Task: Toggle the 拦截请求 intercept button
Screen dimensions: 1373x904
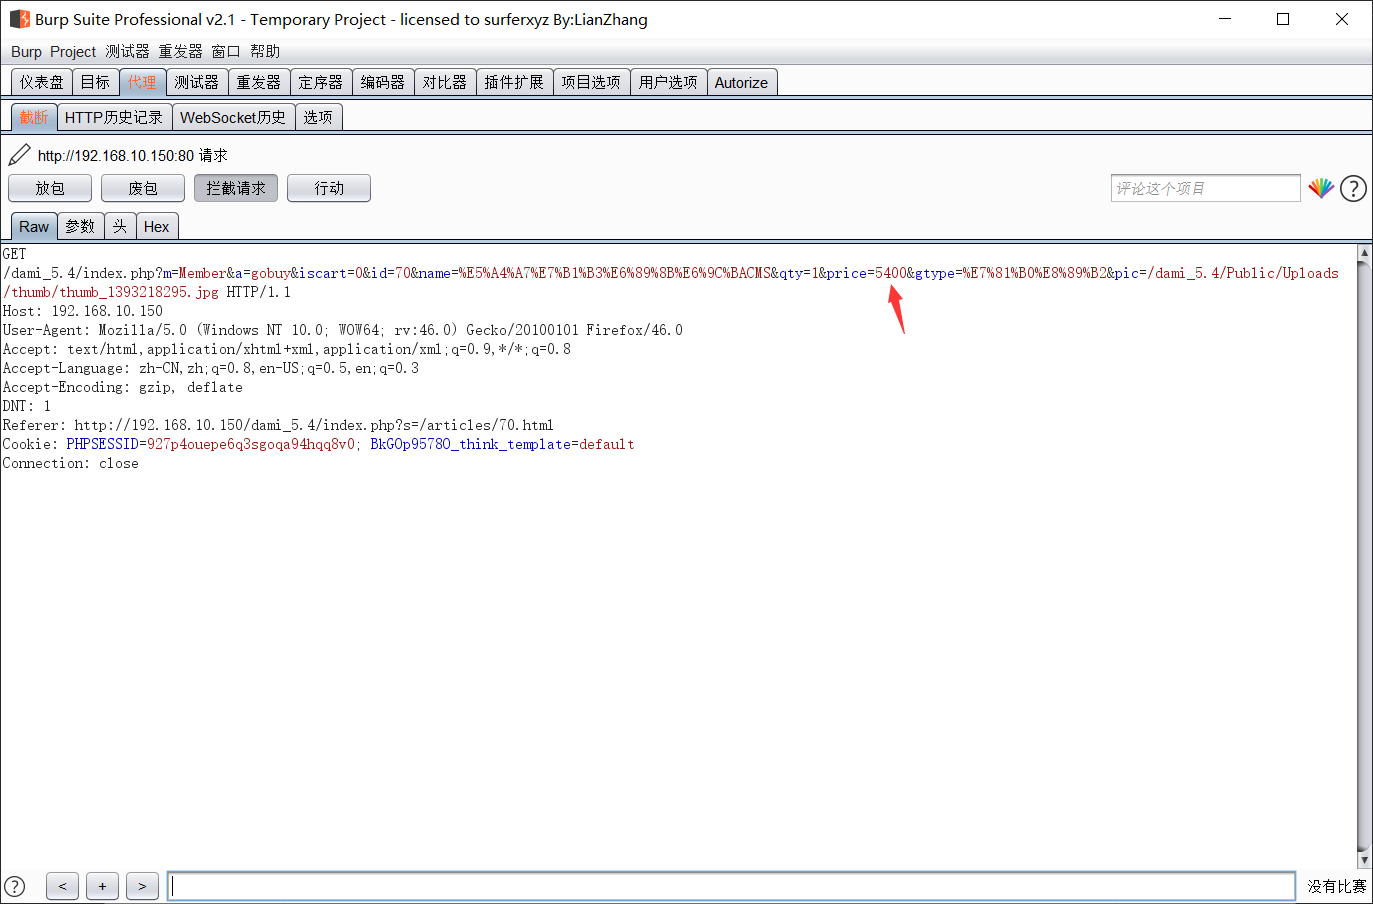Action: pos(236,188)
